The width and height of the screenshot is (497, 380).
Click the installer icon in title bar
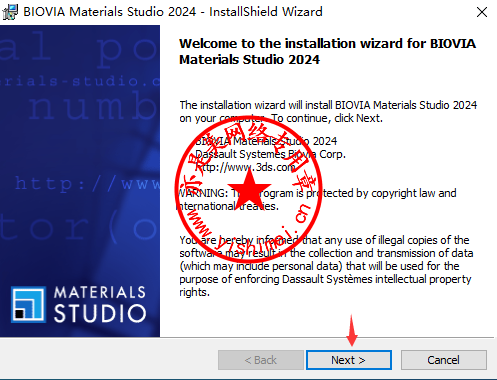(10, 12)
